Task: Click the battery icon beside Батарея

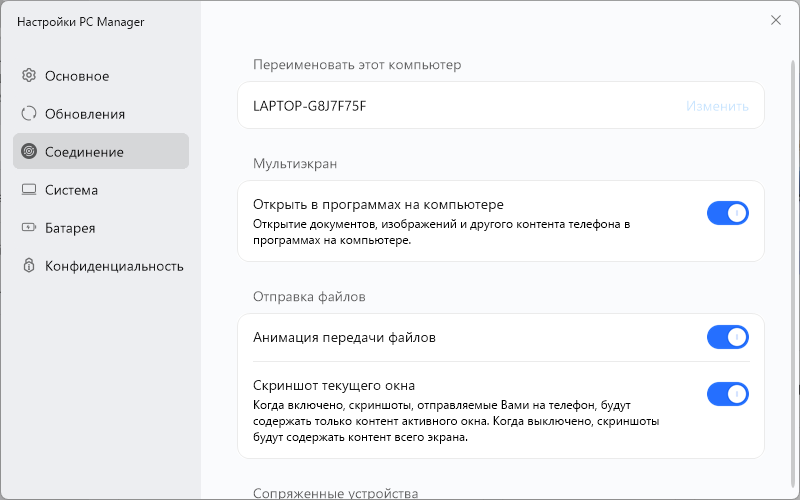Action: coord(29,228)
